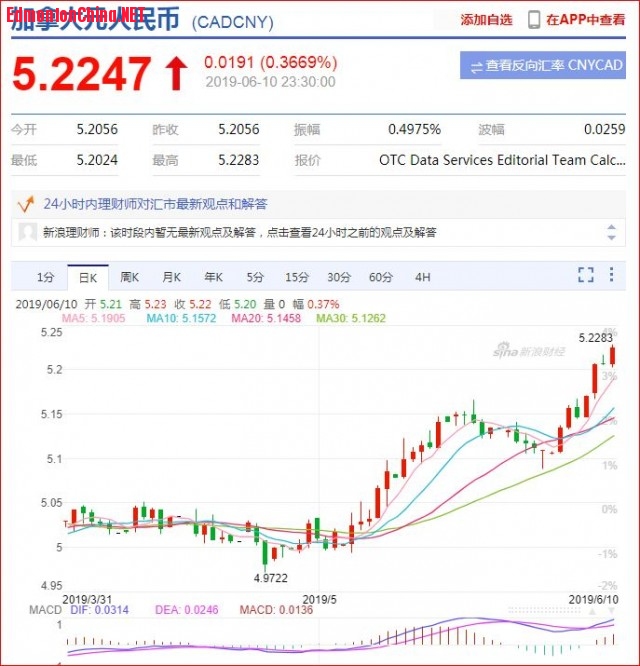The width and height of the screenshot is (640, 666).
Task: Click the speech bubble icon before 新浪理财师
Action: point(28,232)
